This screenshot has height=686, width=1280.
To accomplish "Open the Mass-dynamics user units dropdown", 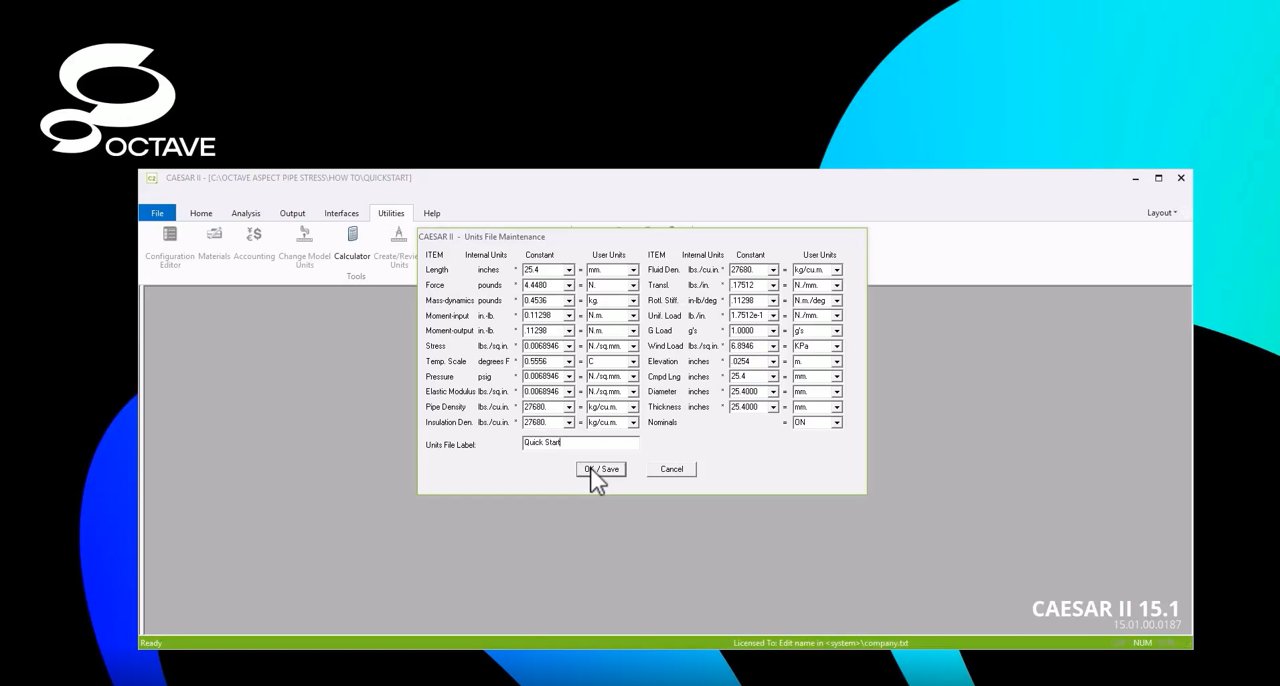I will [633, 300].
